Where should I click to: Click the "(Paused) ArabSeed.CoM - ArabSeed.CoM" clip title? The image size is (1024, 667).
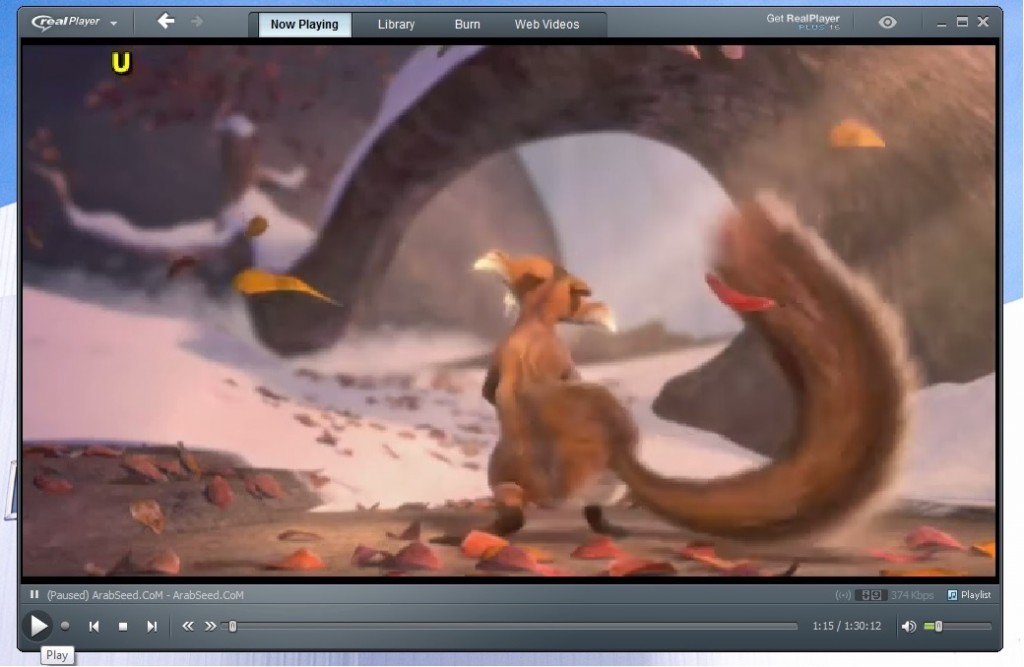[145, 595]
